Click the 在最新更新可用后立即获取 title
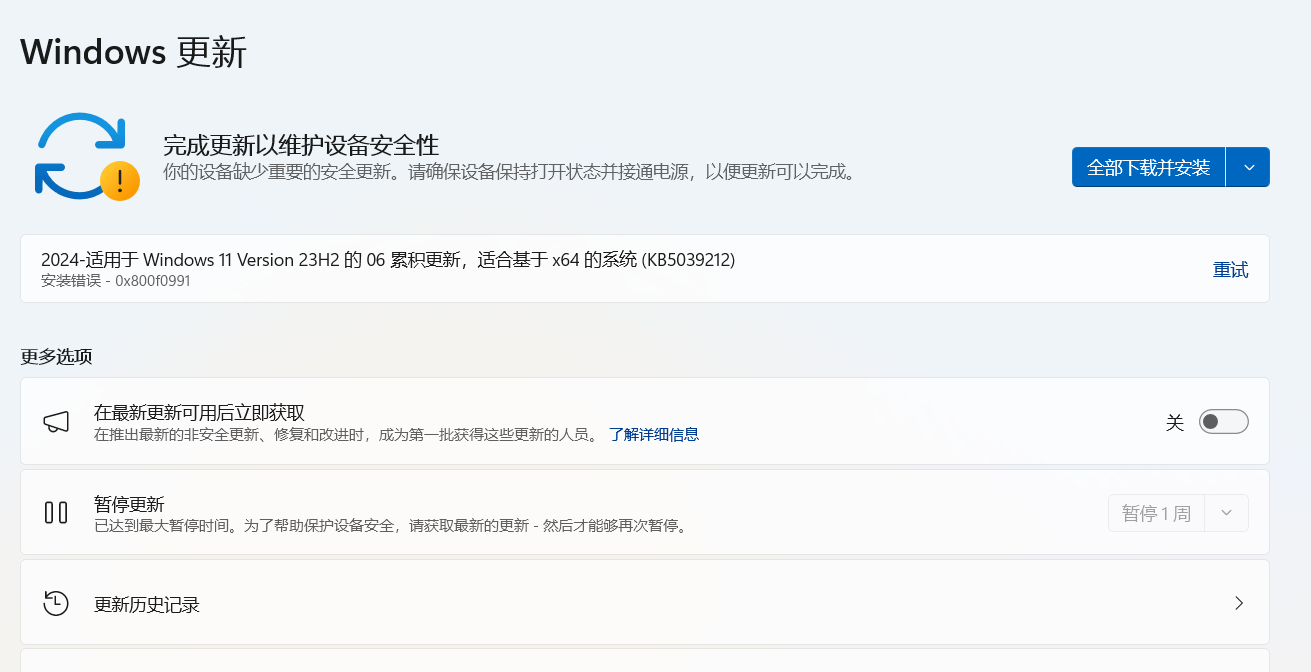Viewport: 1311px width, 672px height. coord(199,413)
